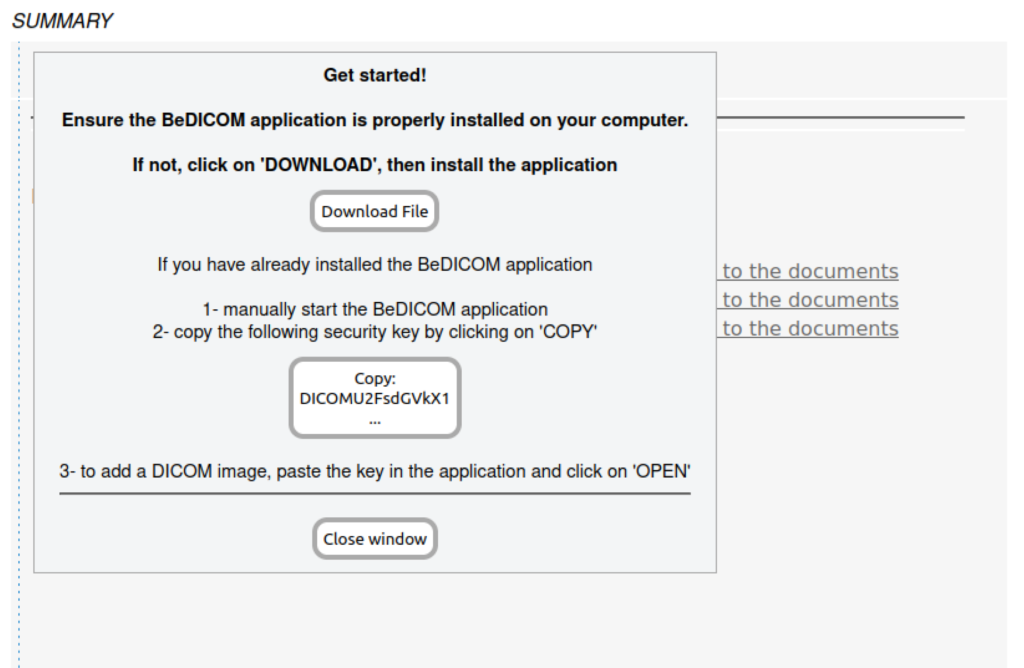Click the separator line above Close window
The height and width of the screenshot is (668, 1024).
coord(375,493)
